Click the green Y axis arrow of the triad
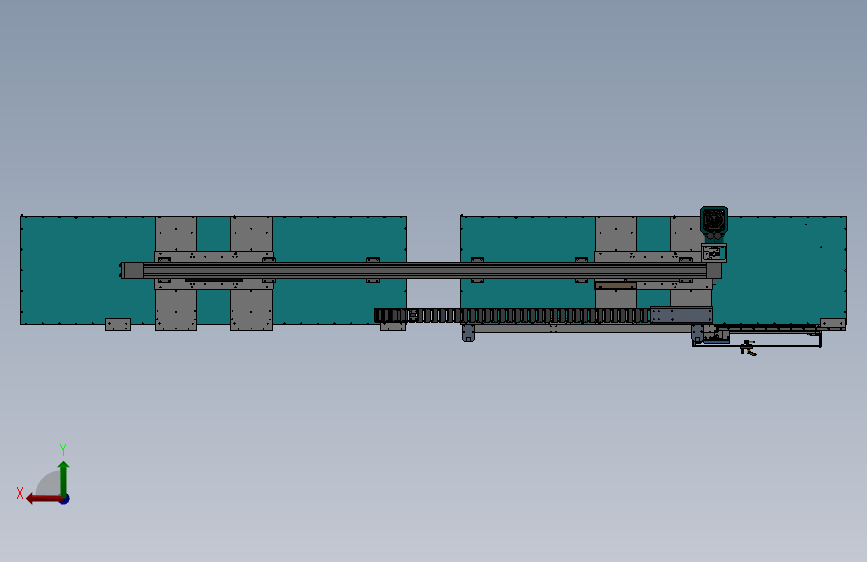The height and width of the screenshot is (562, 867). 64,478
